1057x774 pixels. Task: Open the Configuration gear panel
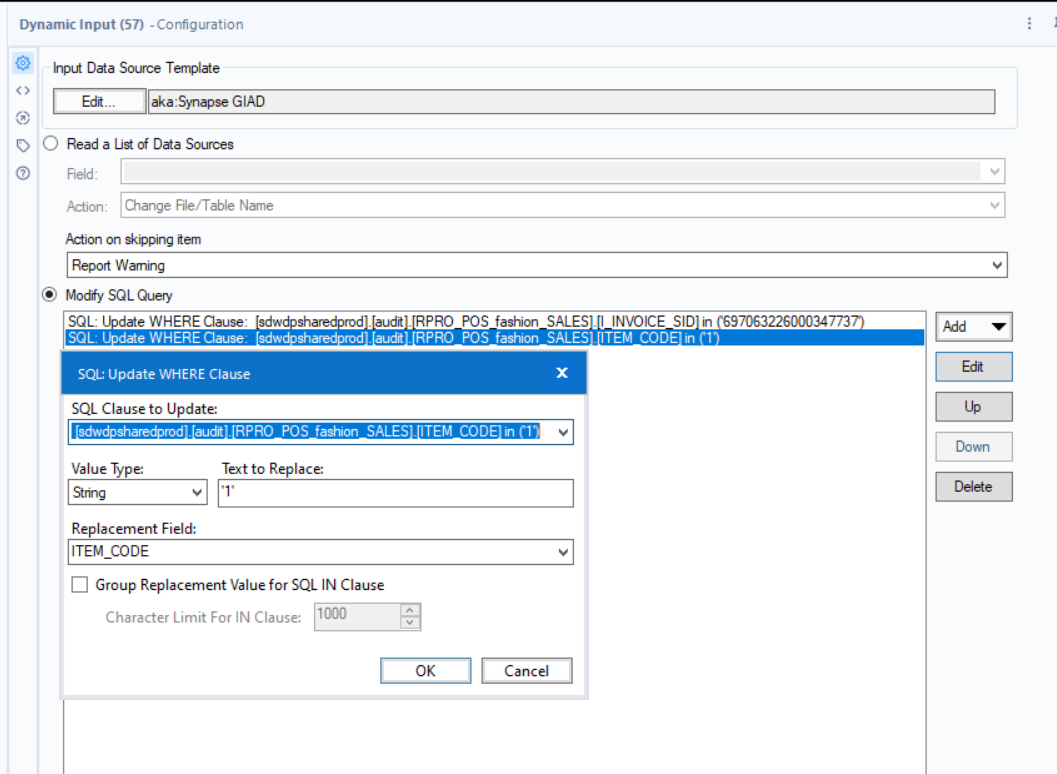coord(22,63)
